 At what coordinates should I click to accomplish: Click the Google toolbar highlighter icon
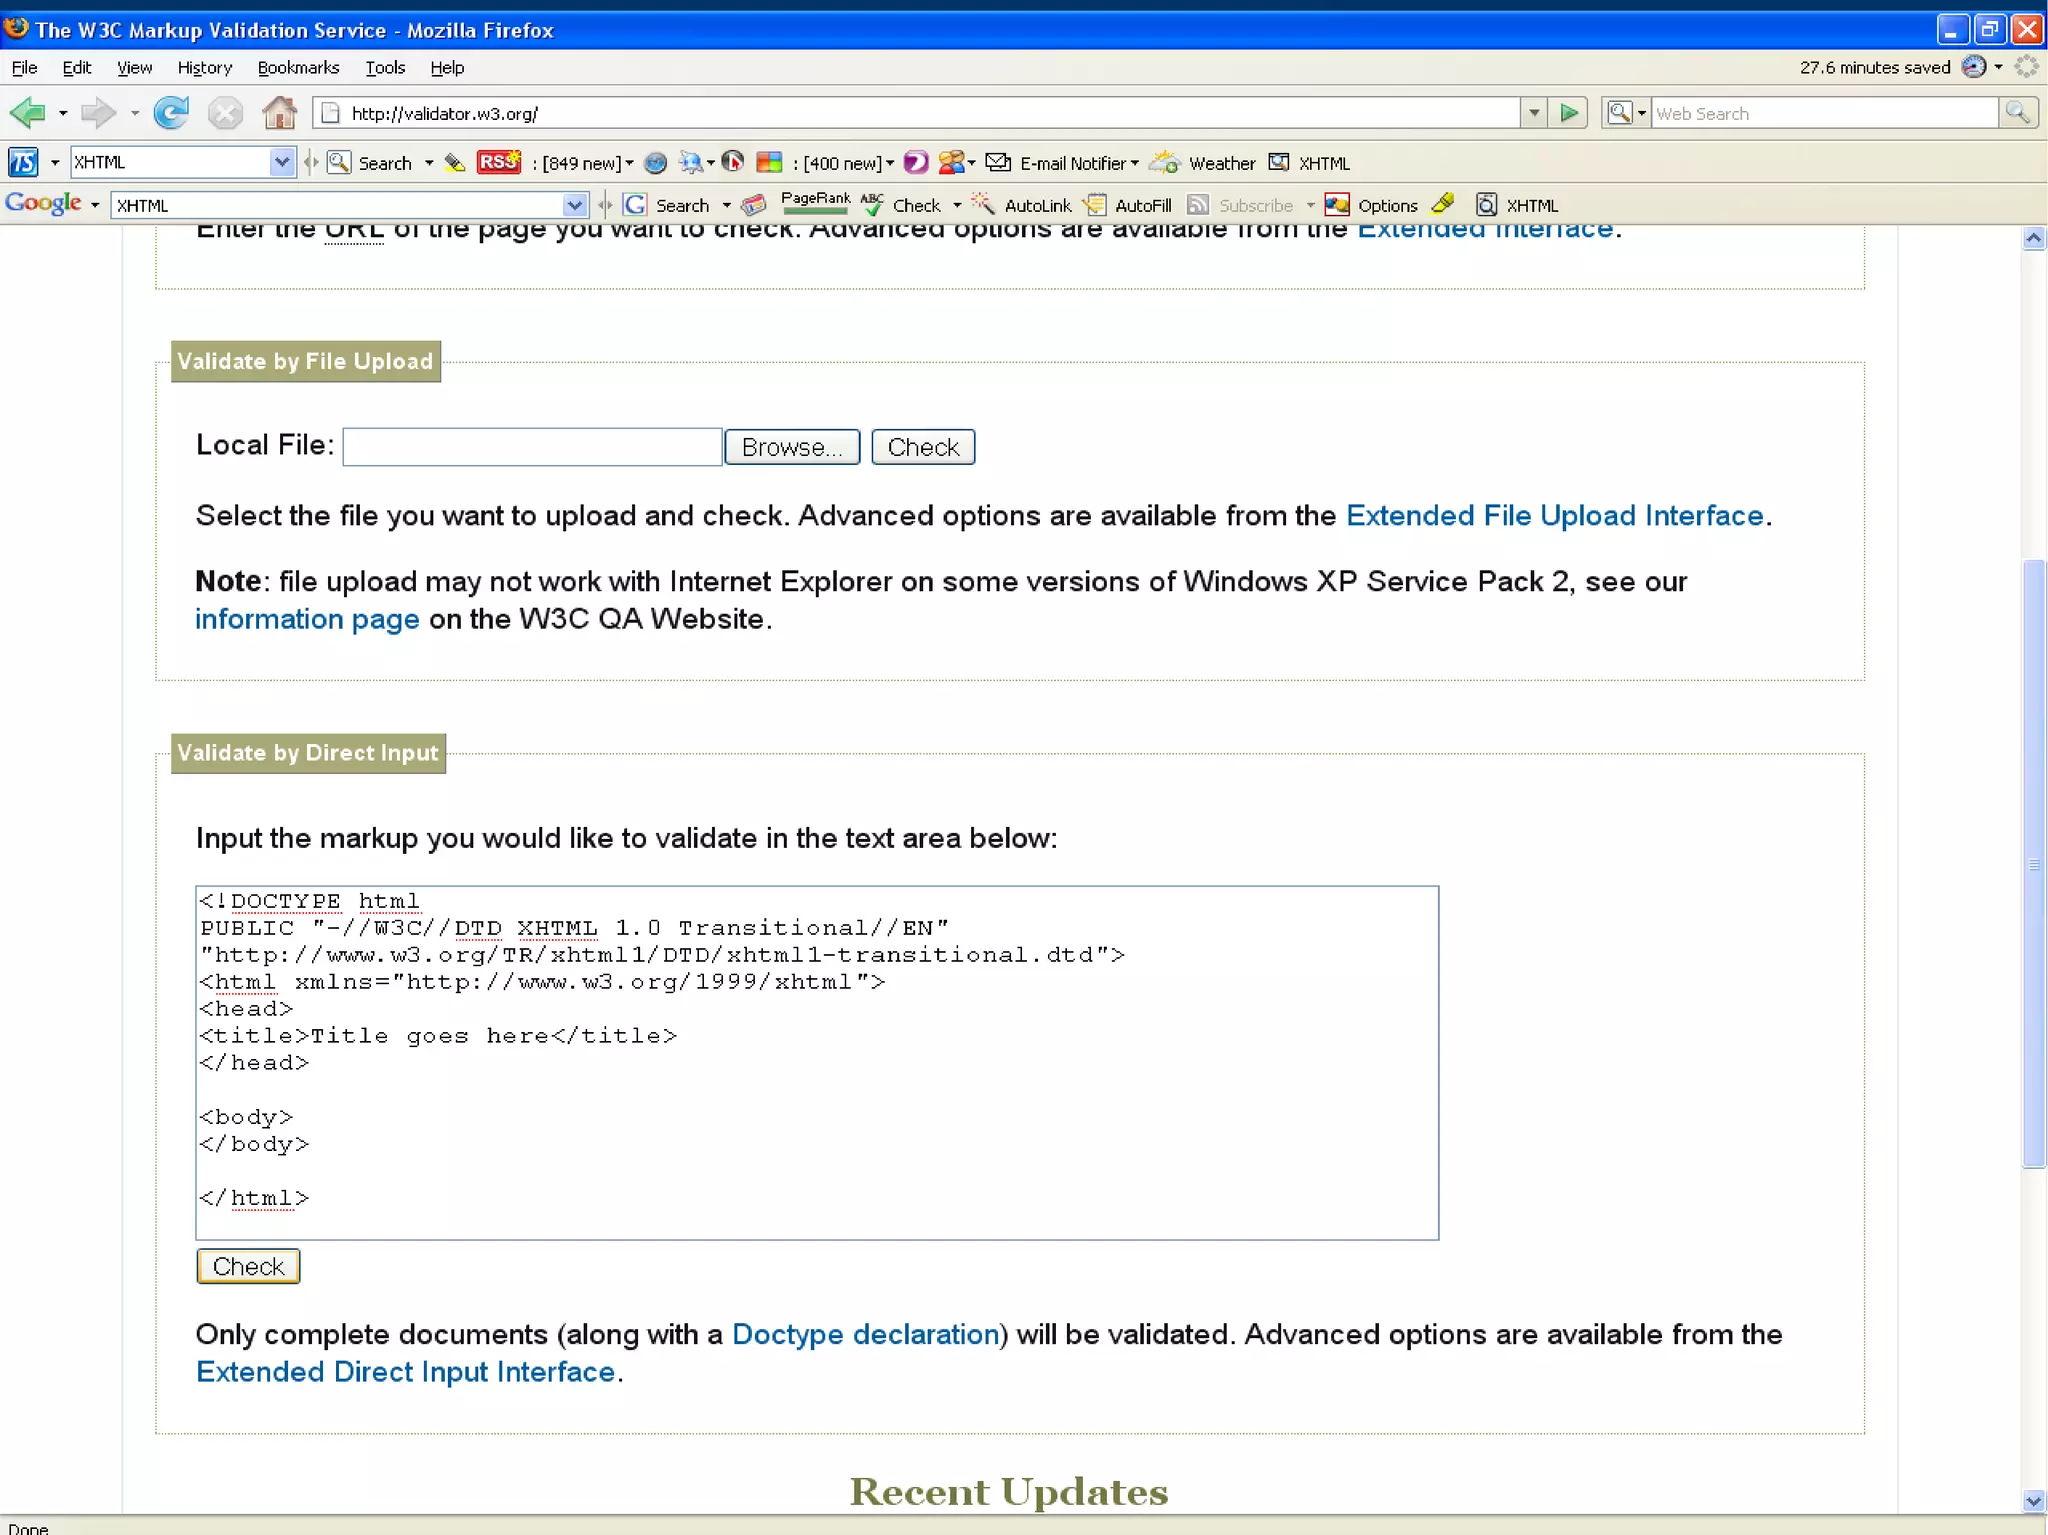click(x=1442, y=205)
